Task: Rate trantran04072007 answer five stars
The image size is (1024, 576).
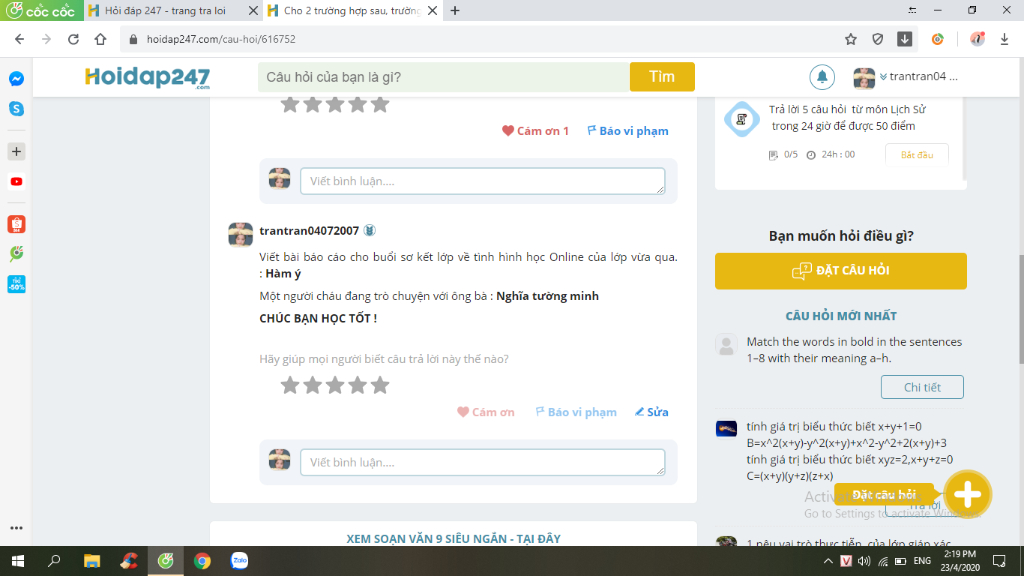Action: [x=380, y=385]
